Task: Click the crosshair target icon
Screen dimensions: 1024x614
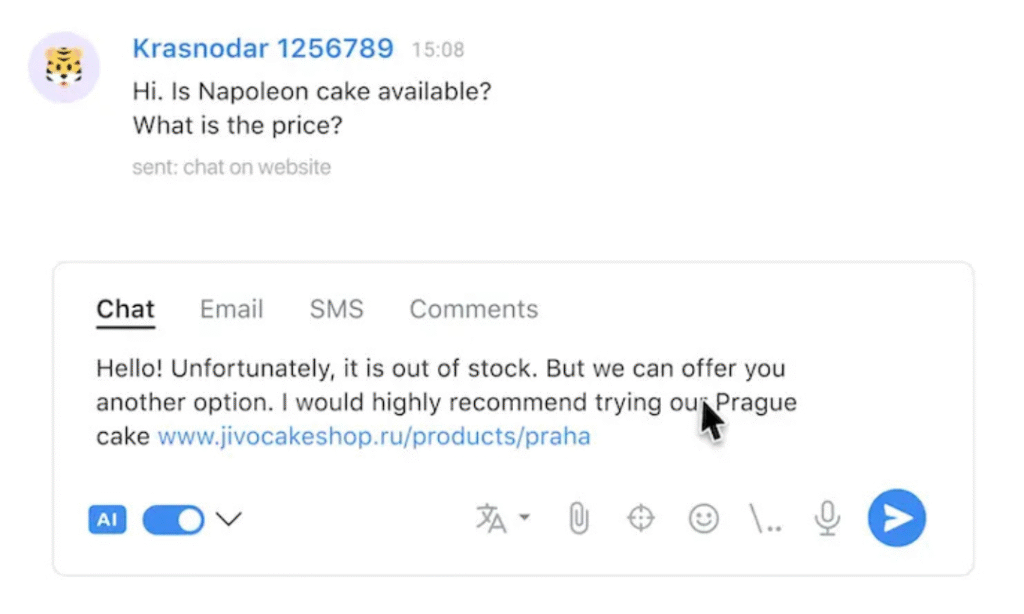Action: [x=640, y=518]
